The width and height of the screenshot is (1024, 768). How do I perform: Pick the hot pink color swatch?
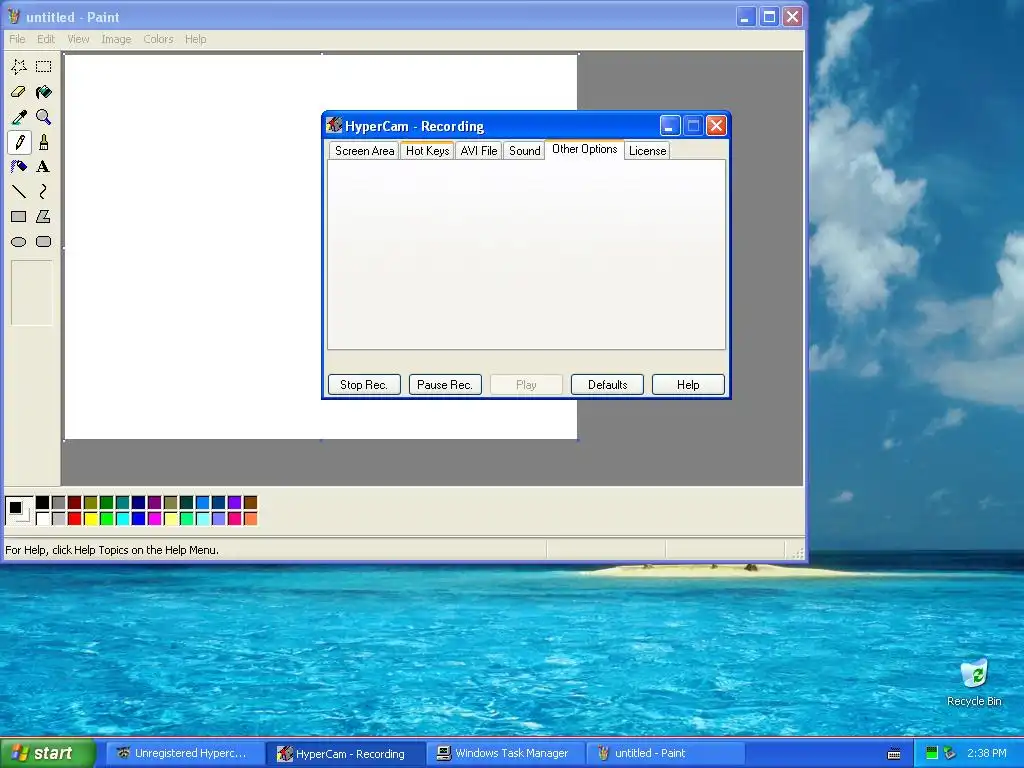click(x=234, y=519)
